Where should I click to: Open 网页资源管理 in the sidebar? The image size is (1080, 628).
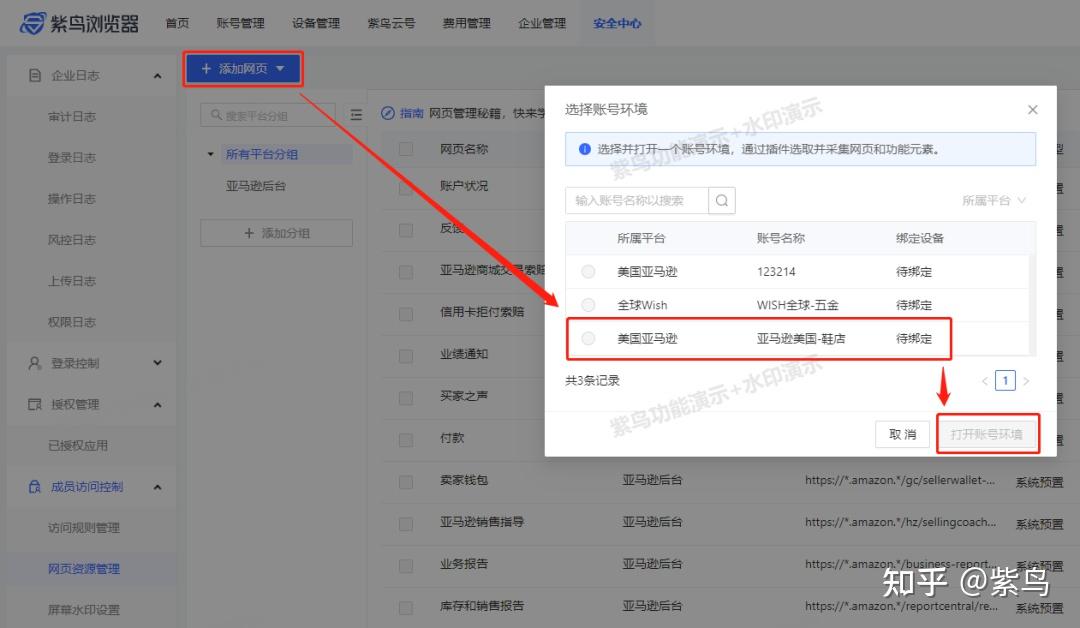tap(84, 569)
